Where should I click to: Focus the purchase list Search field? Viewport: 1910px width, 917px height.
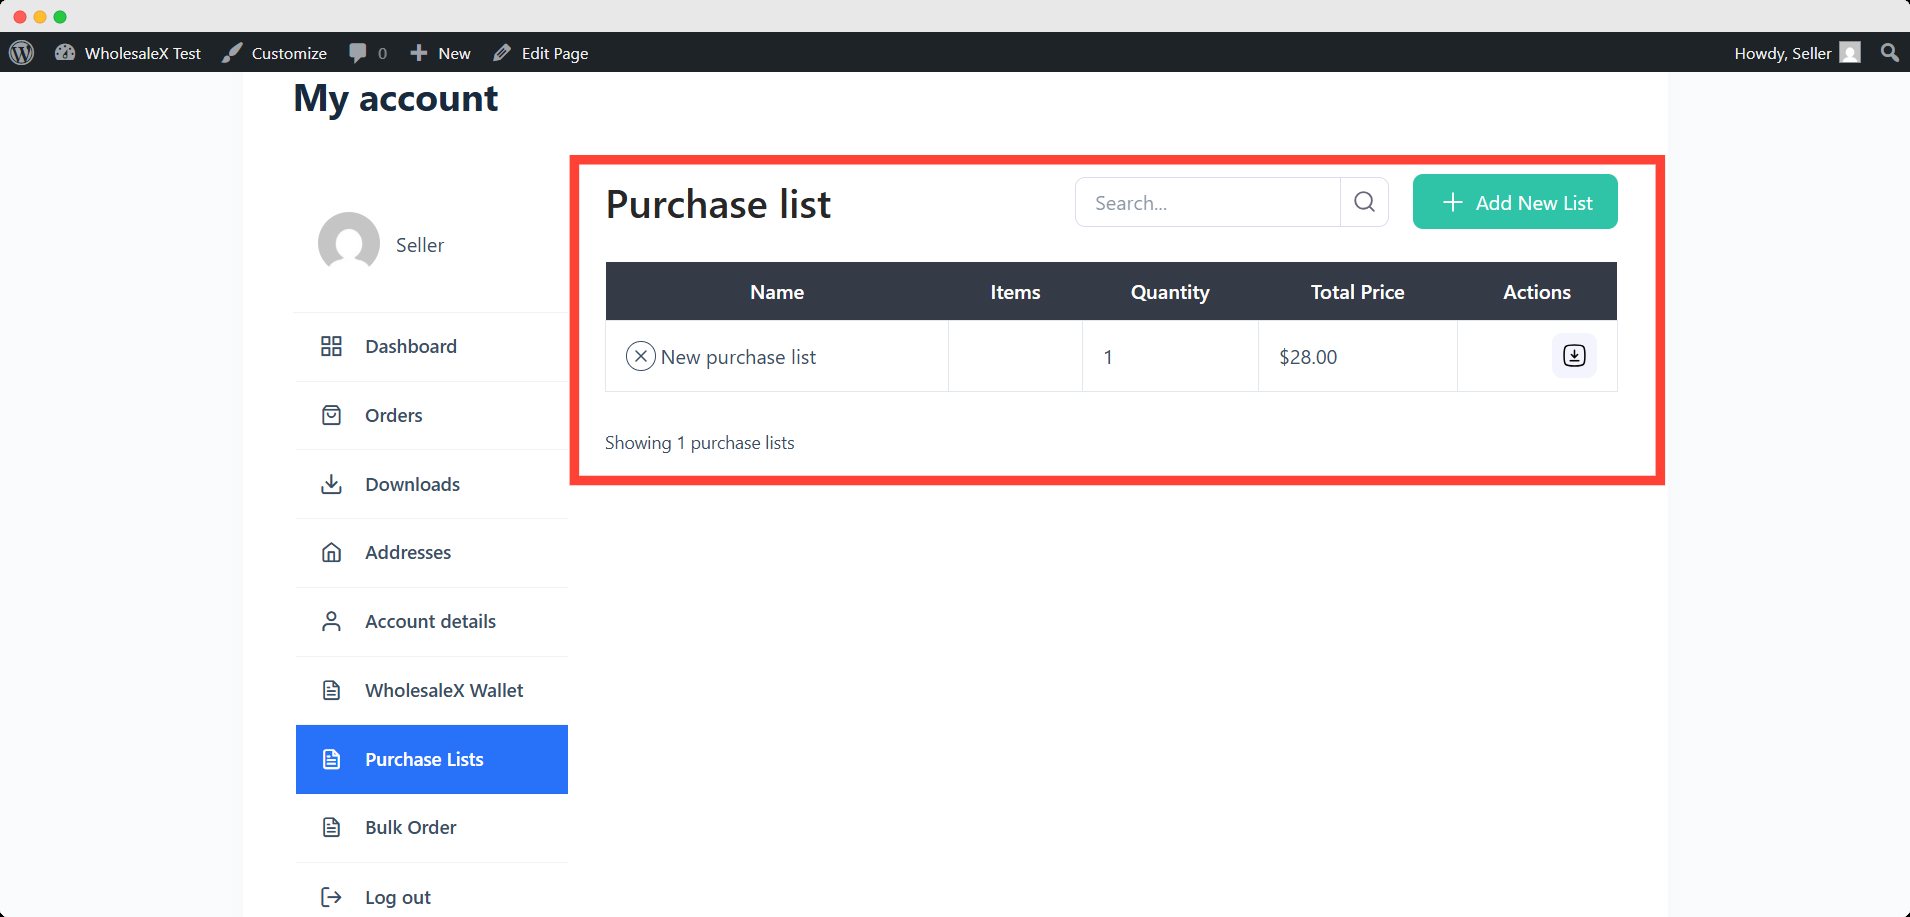(1208, 203)
